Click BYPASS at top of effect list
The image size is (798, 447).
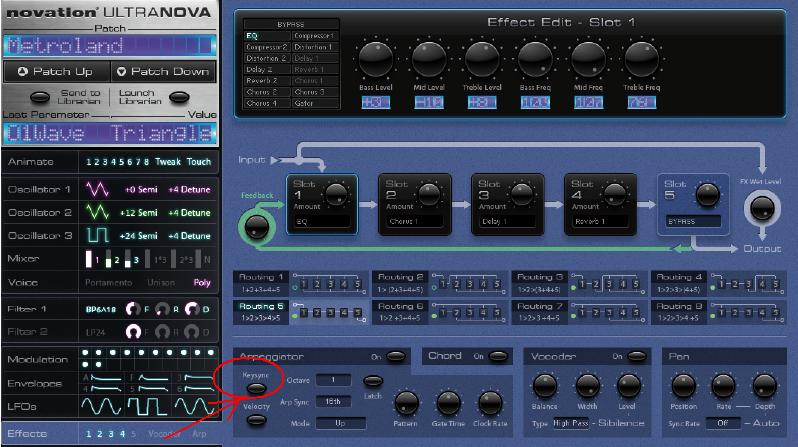tap(291, 24)
